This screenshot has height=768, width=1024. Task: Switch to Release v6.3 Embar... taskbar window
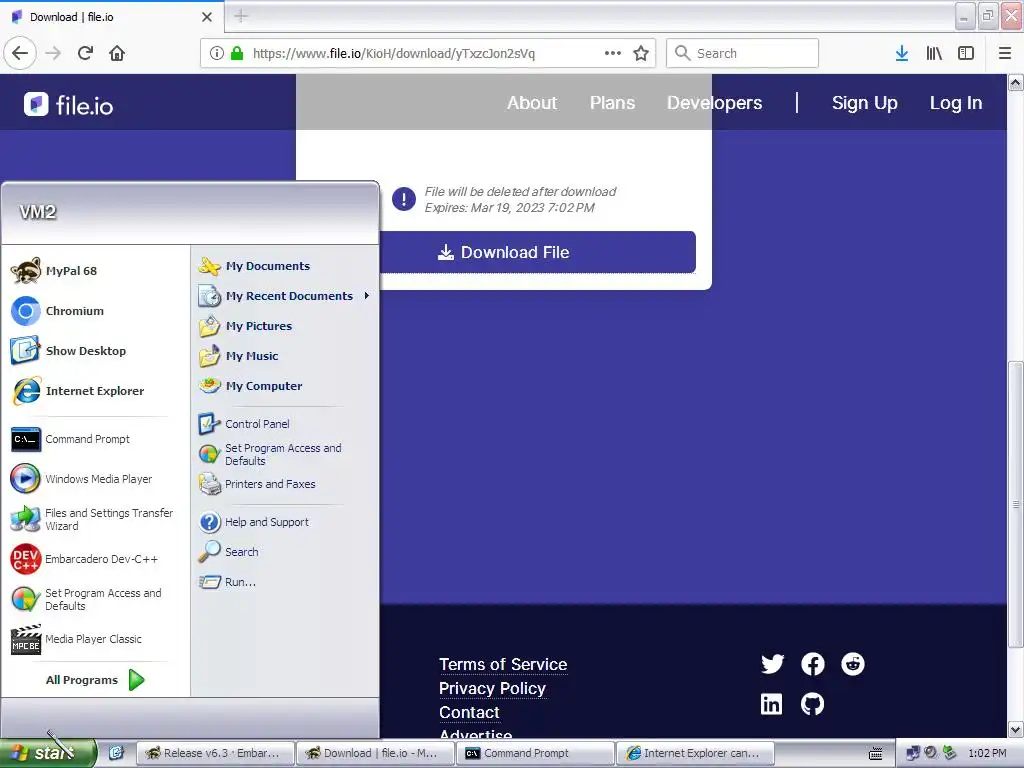point(214,753)
